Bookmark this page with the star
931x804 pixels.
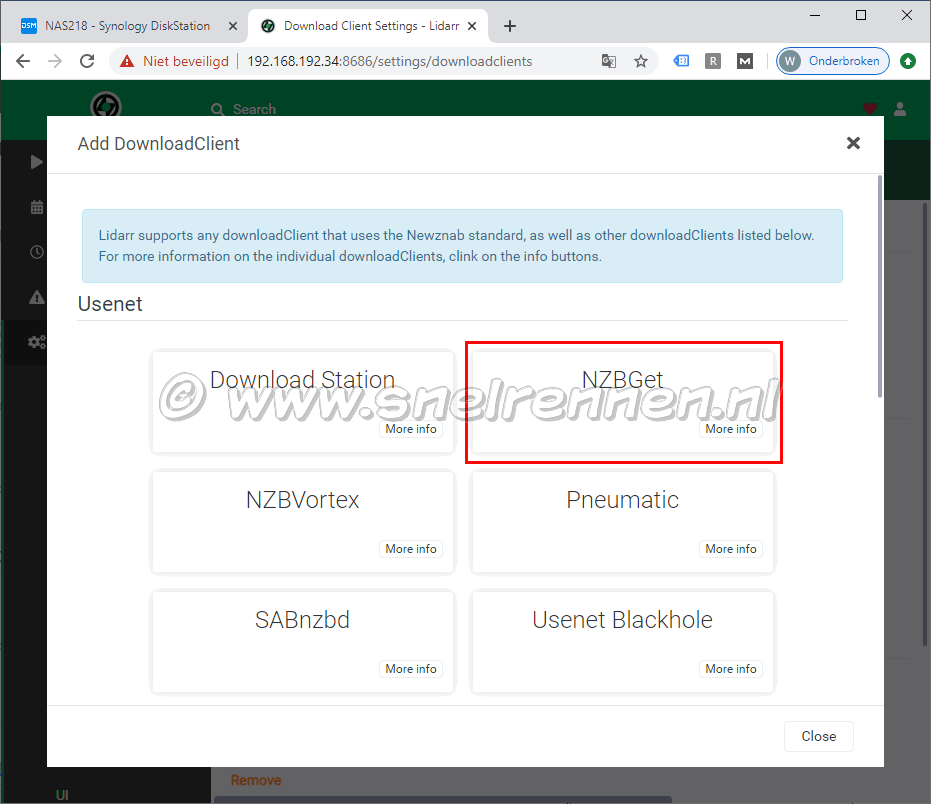pos(641,61)
